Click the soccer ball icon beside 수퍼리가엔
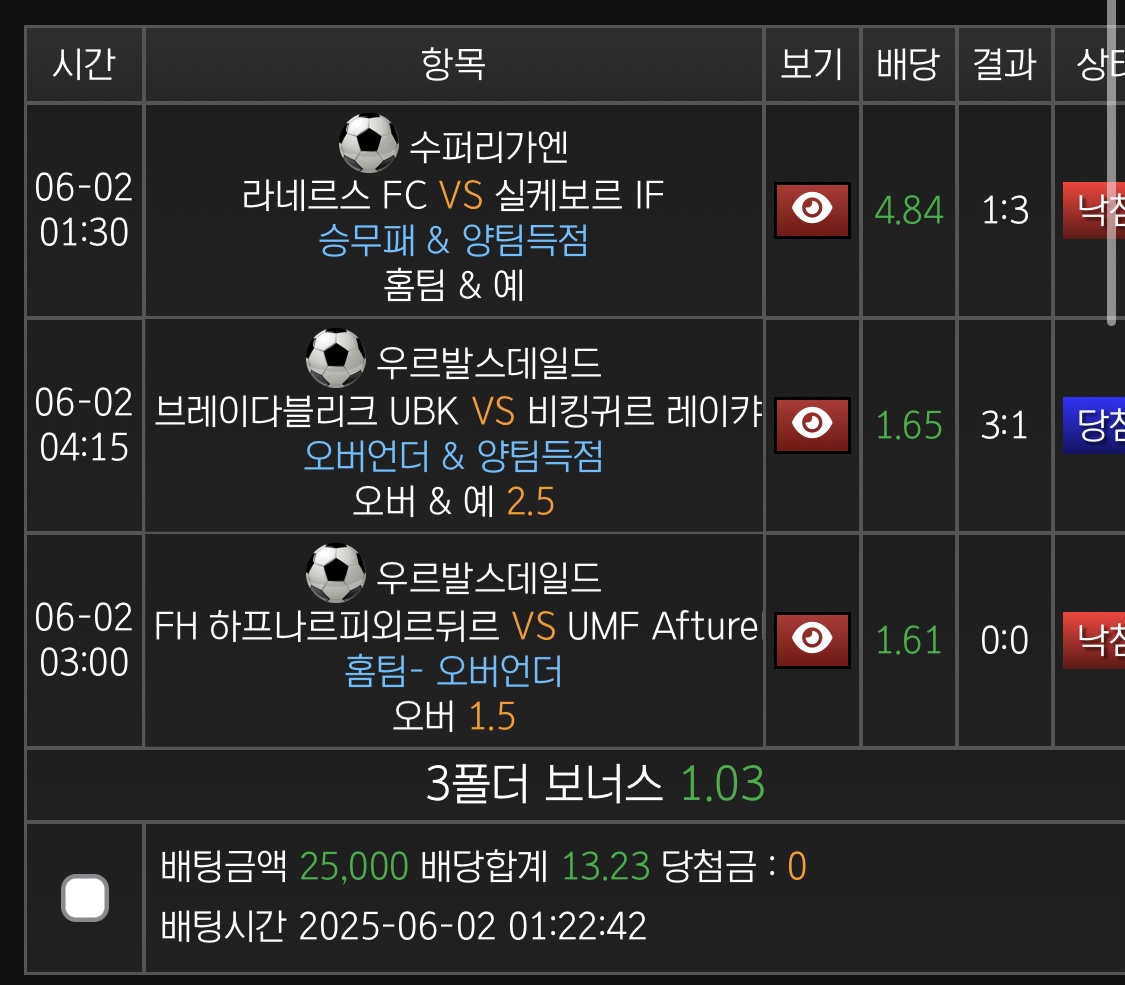Screen dimensions: 1125x985 click(368, 144)
